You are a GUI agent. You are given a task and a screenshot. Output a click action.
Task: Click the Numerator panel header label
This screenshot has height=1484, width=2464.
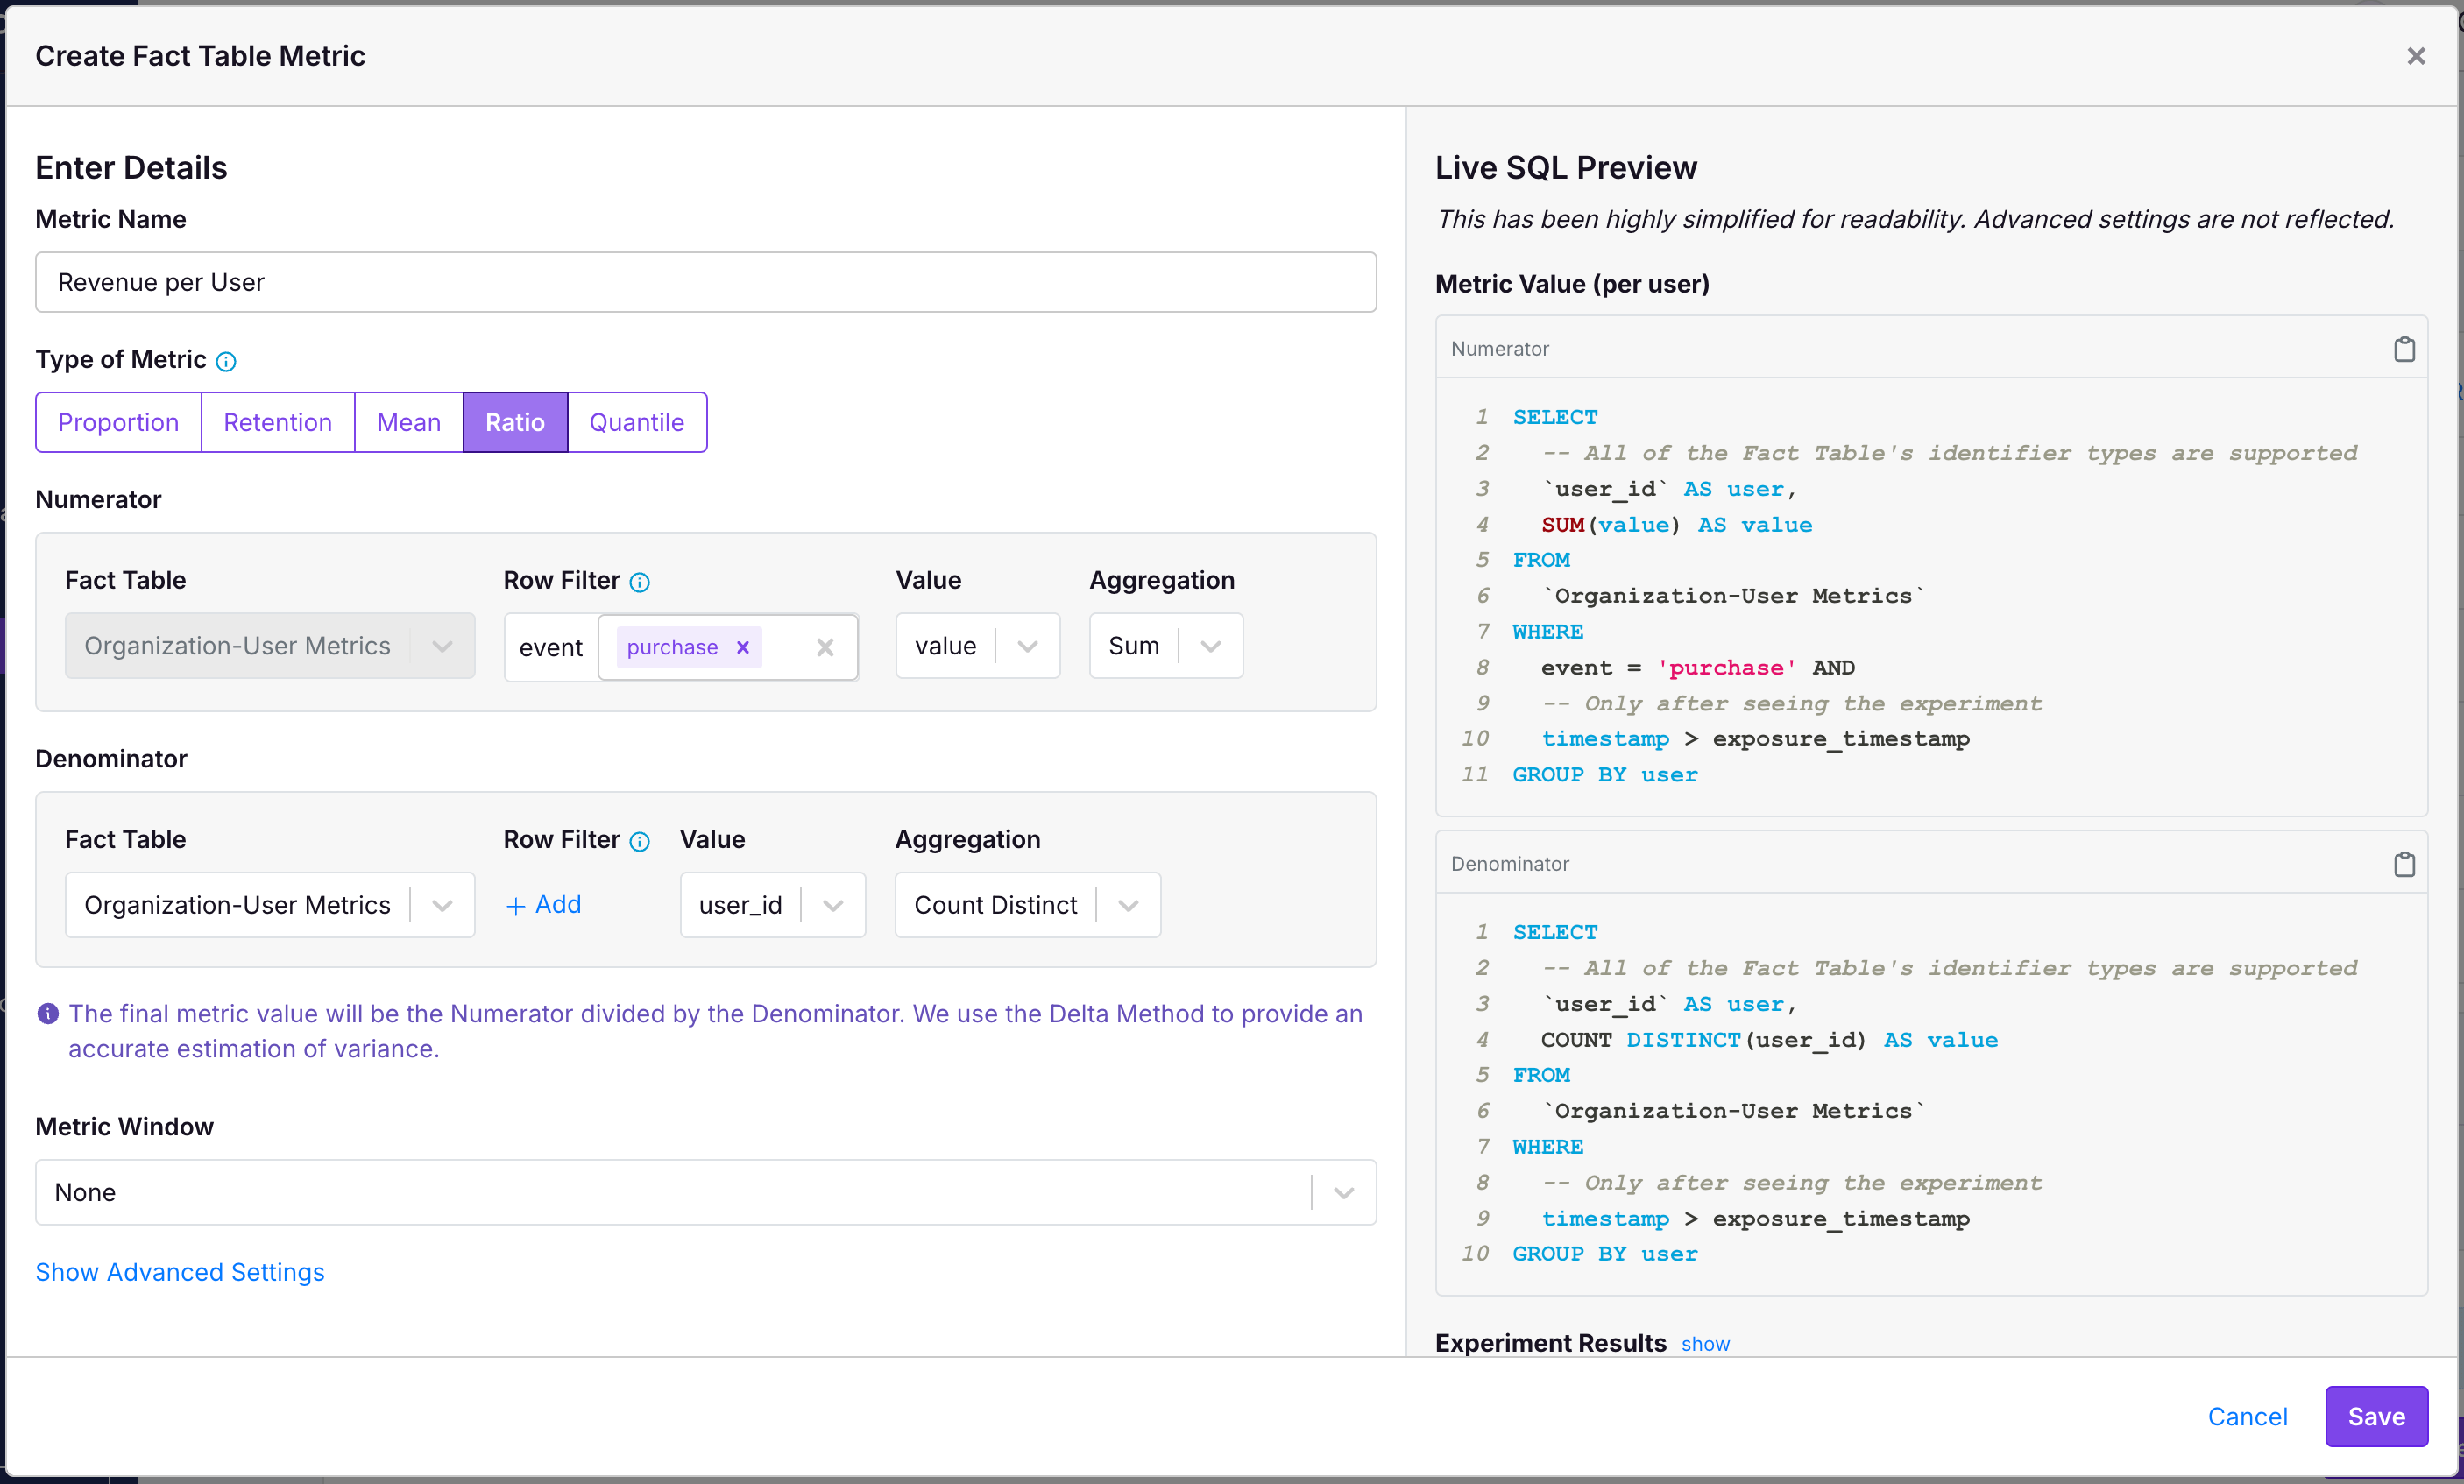tap(1499, 349)
